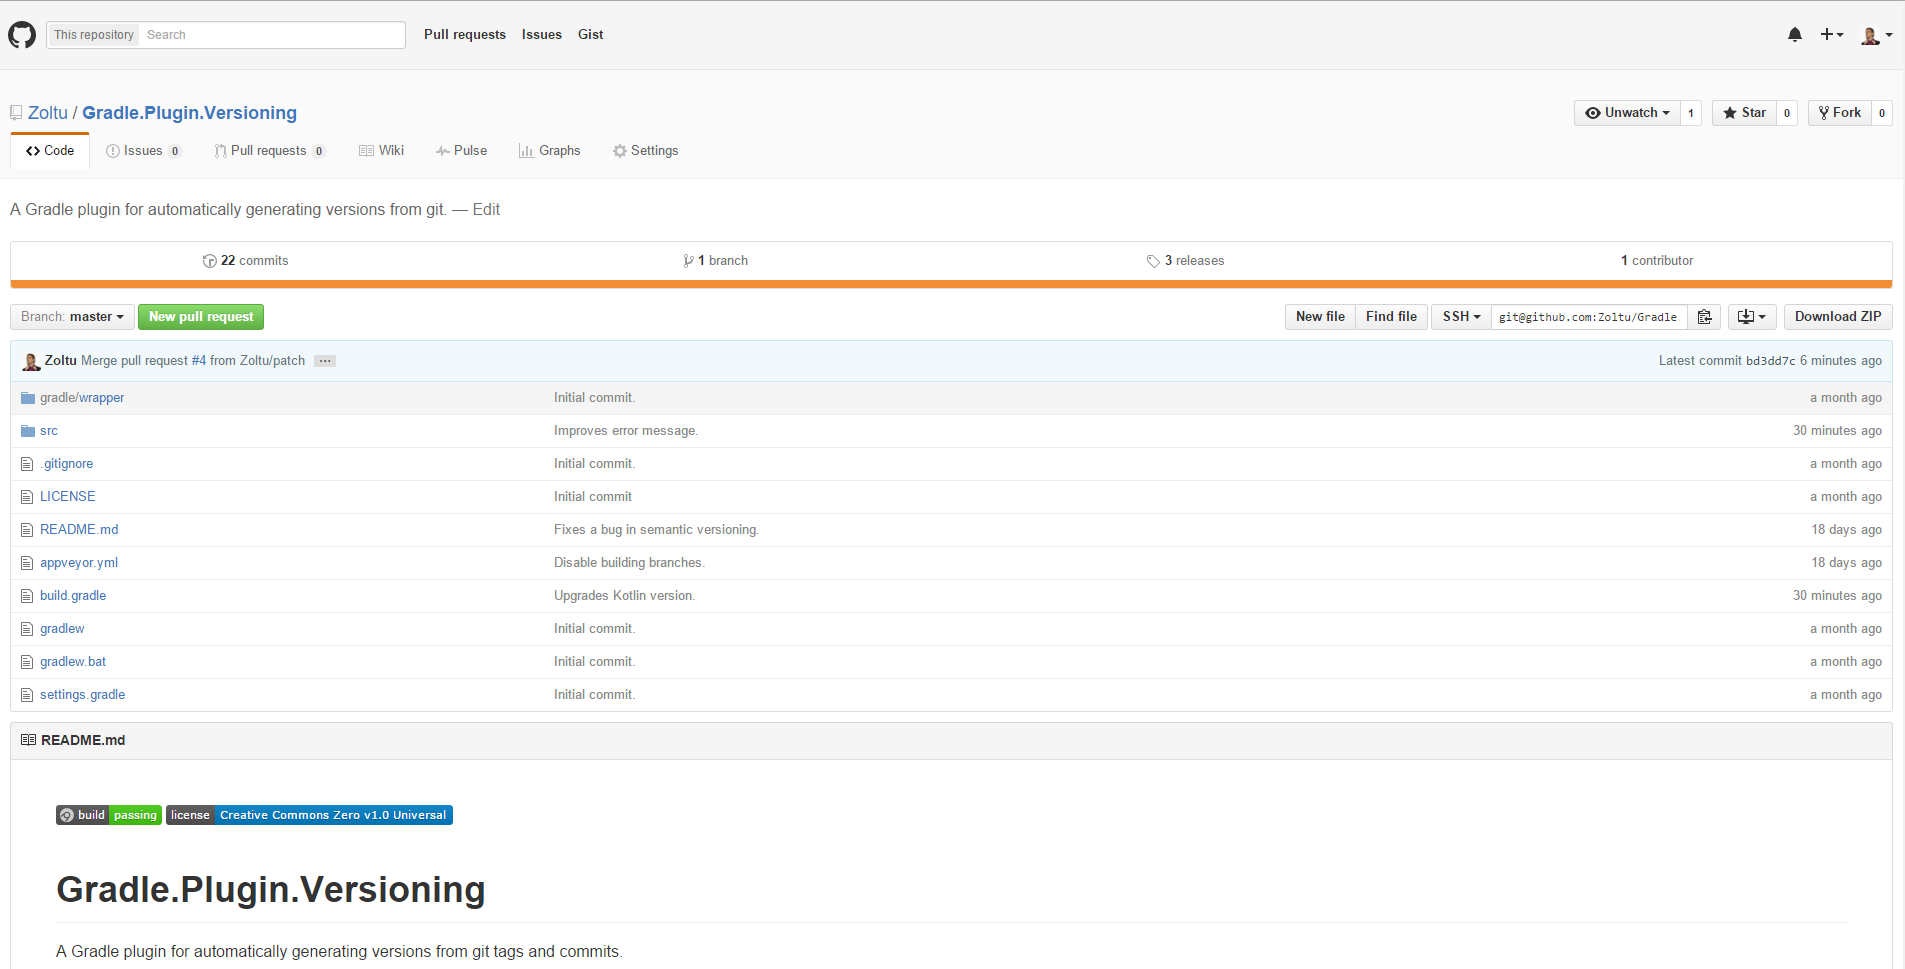Image resolution: width=1905 pixels, height=969 pixels.
Task: Open the Graphs tab
Action: tap(549, 151)
